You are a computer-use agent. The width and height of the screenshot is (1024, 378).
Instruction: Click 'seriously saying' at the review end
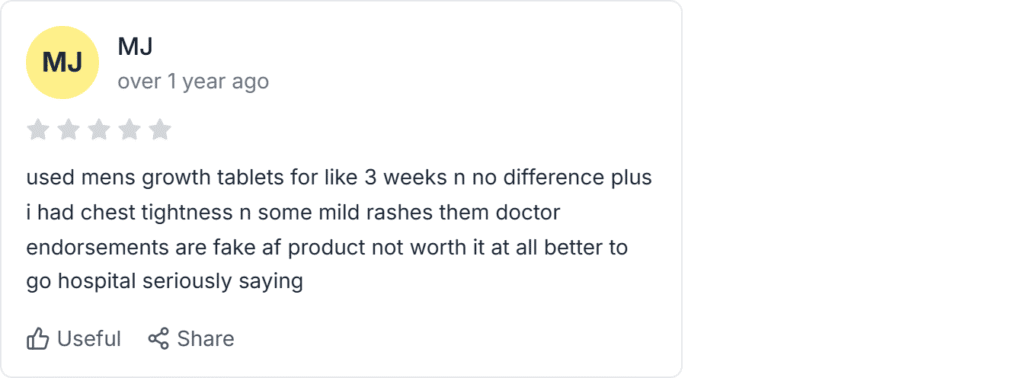(223, 282)
